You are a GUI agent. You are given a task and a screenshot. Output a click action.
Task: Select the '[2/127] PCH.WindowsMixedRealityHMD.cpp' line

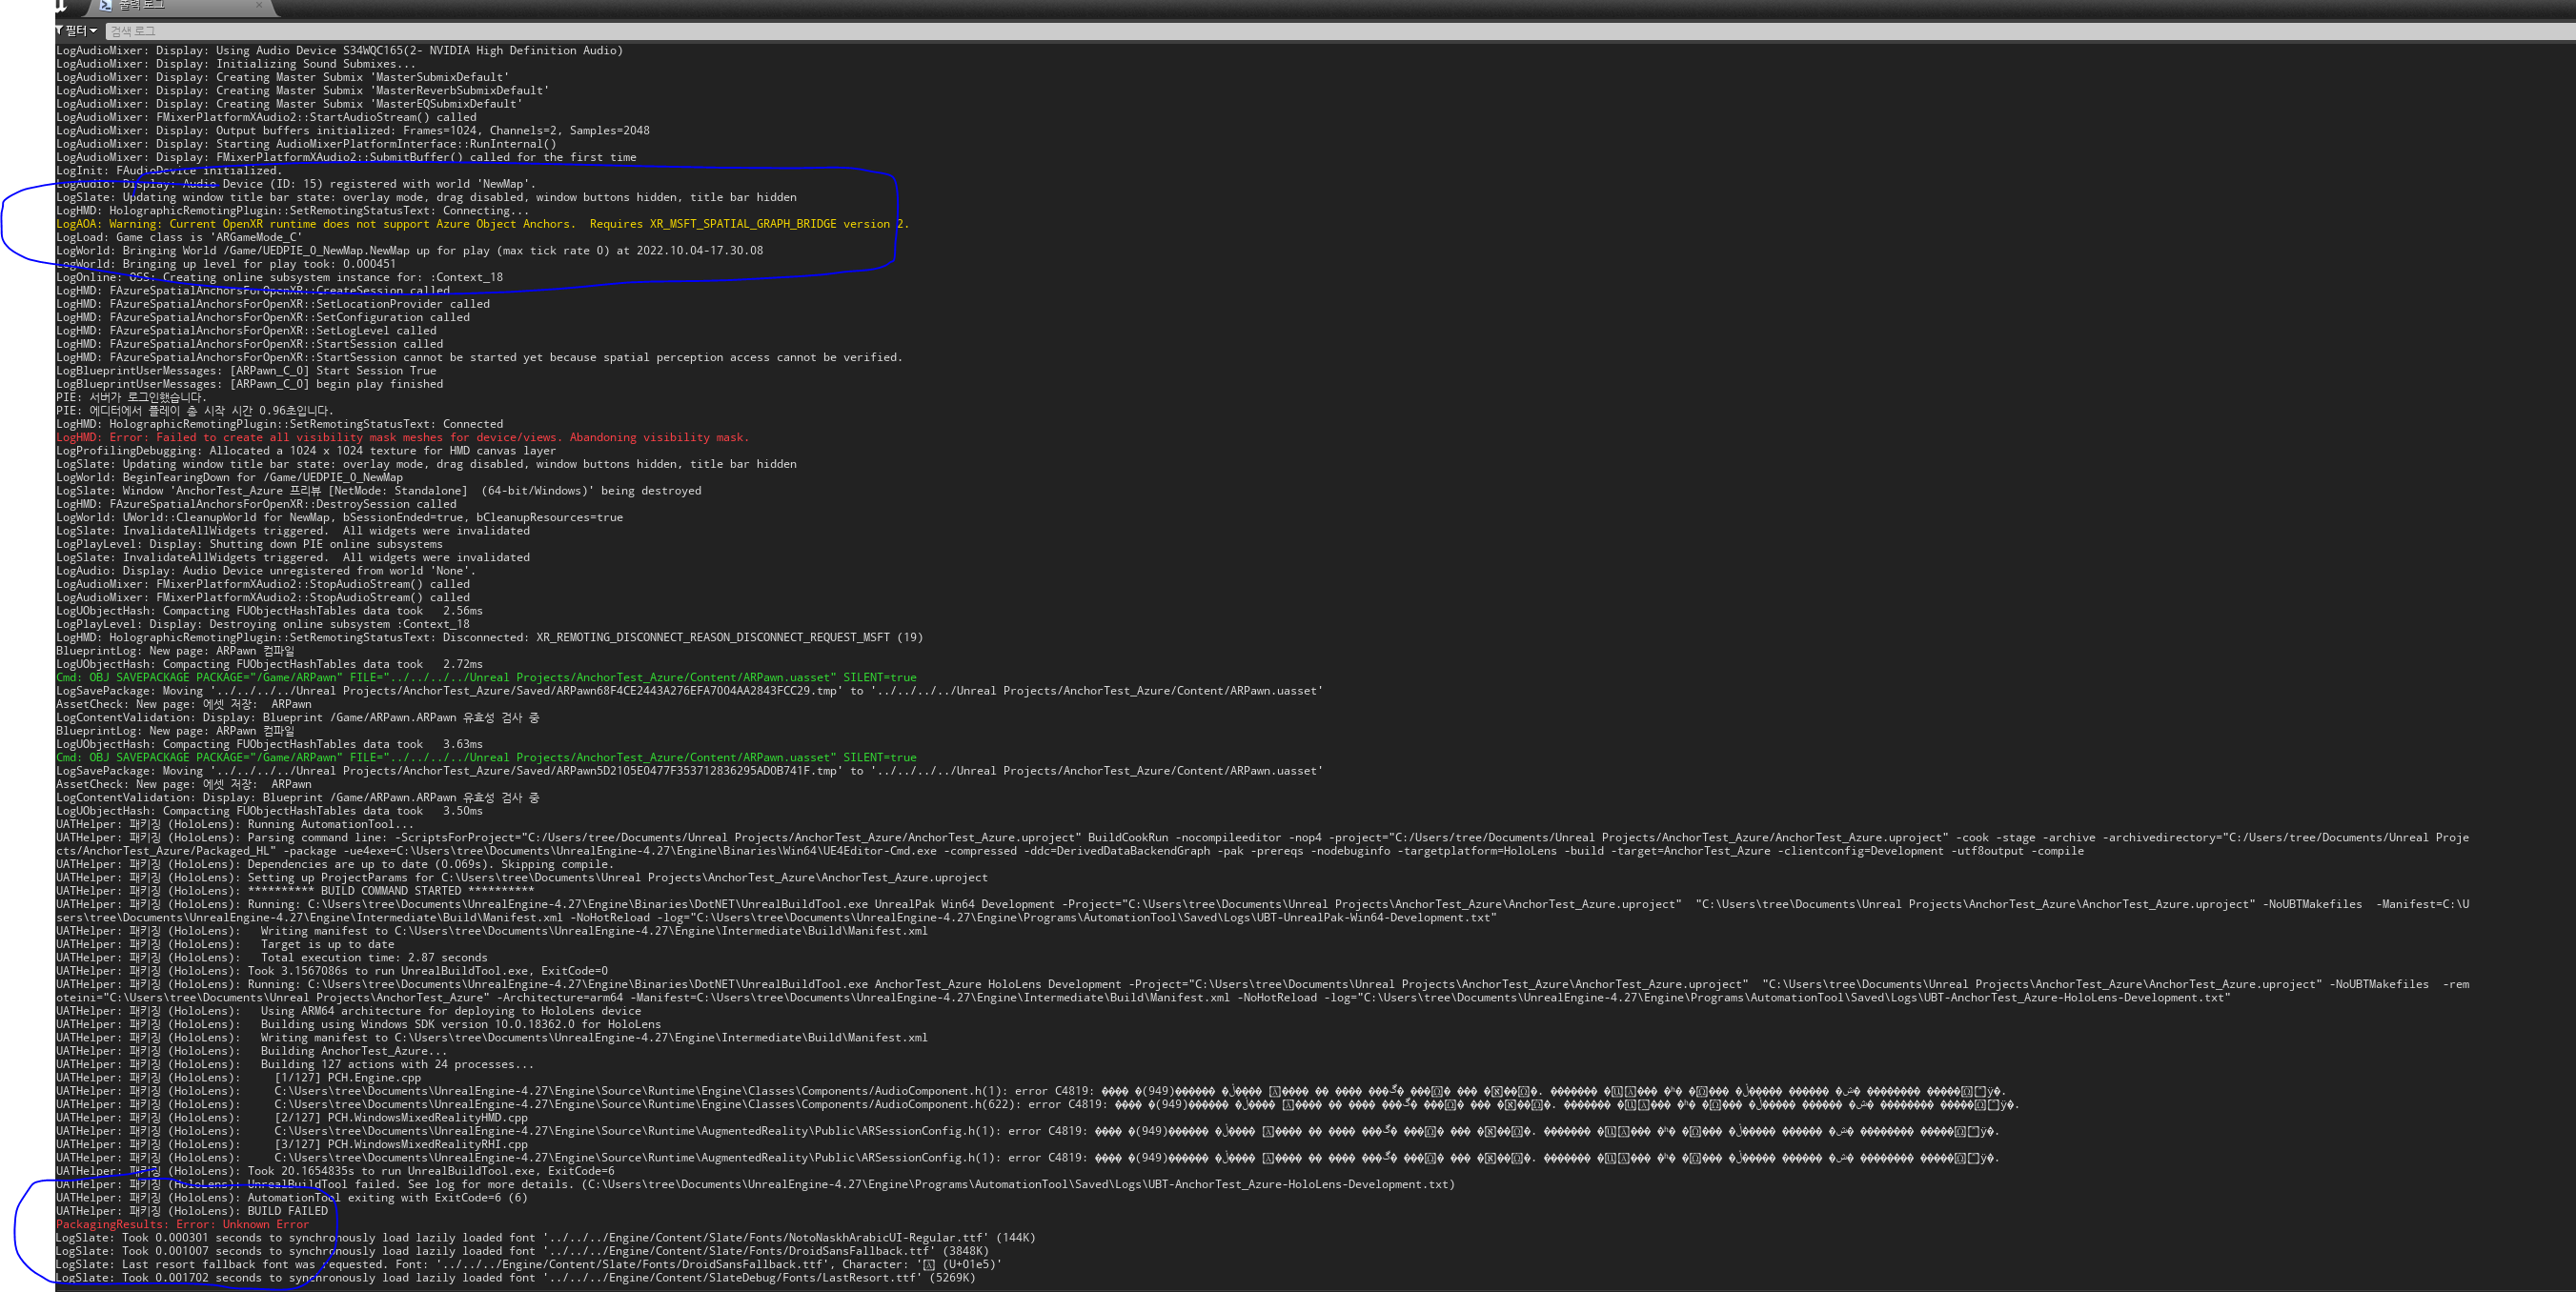292,1117
